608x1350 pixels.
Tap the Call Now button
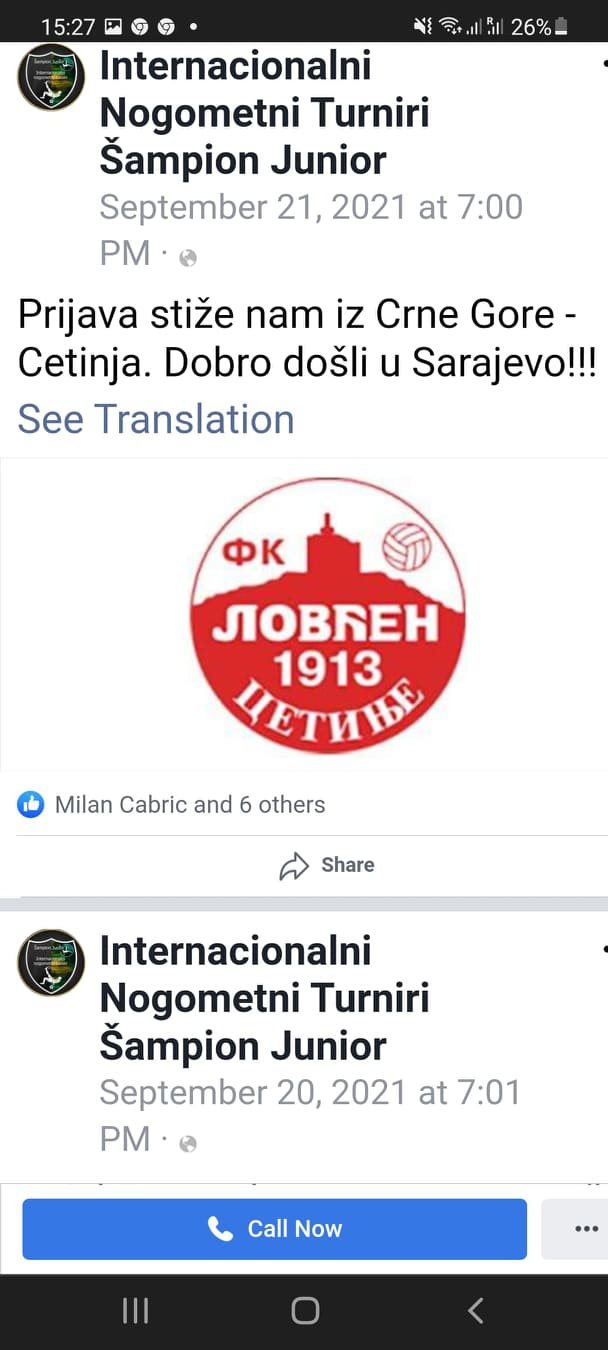tap(274, 1229)
